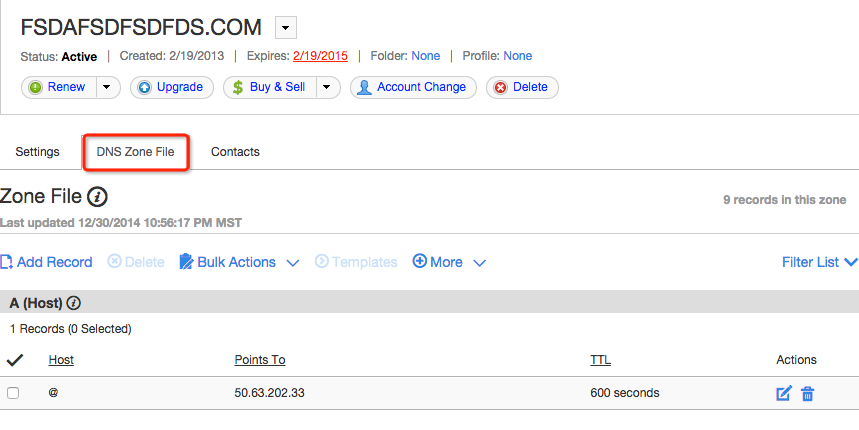
Task: Switch to the Settings tab
Action: (37, 152)
